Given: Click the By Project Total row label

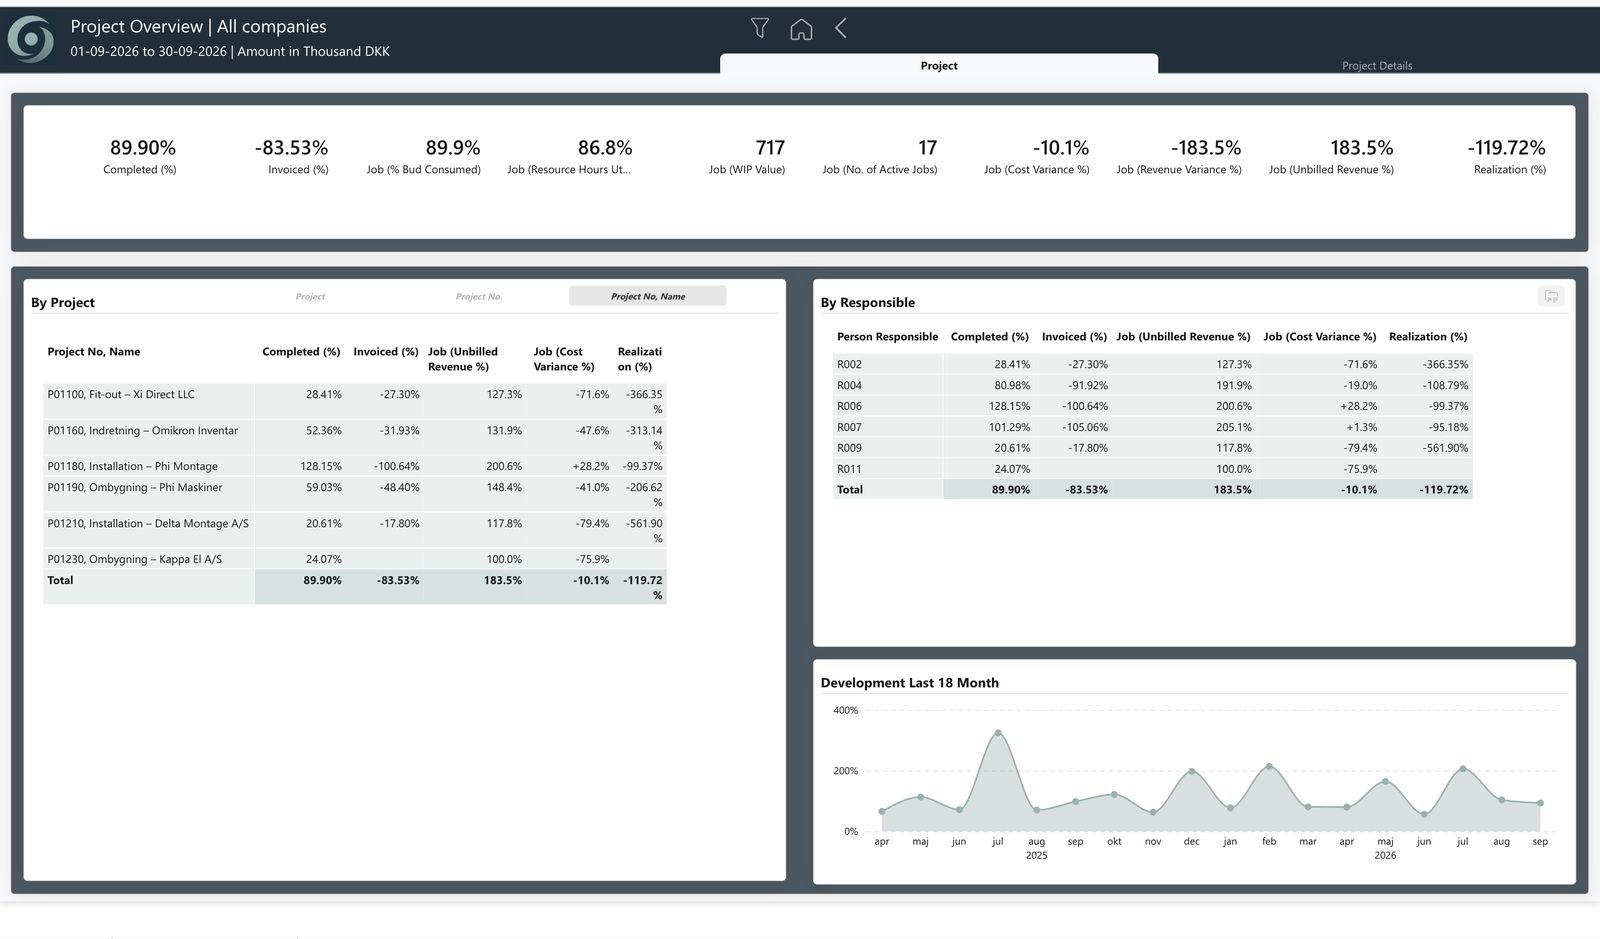Looking at the screenshot, I should coord(60,581).
